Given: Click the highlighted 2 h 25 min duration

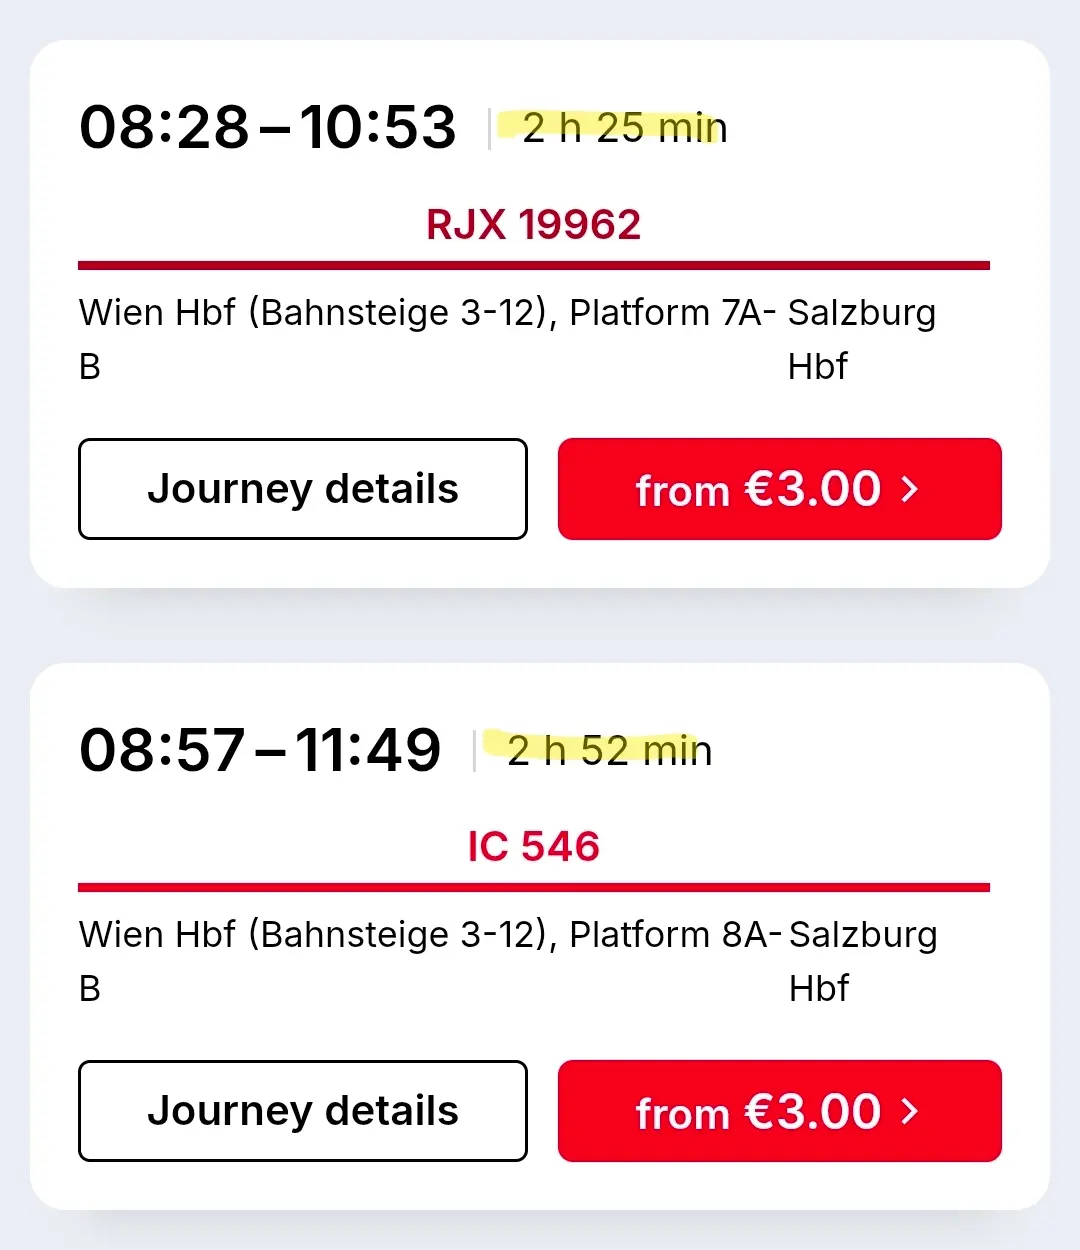Looking at the screenshot, I should [624, 127].
